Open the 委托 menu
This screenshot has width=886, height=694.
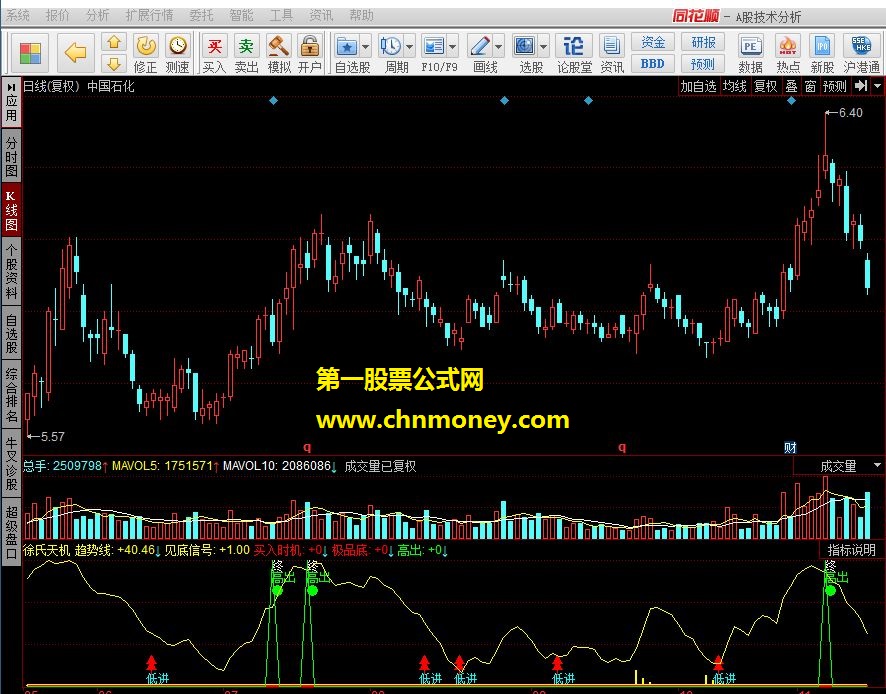click(x=201, y=15)
